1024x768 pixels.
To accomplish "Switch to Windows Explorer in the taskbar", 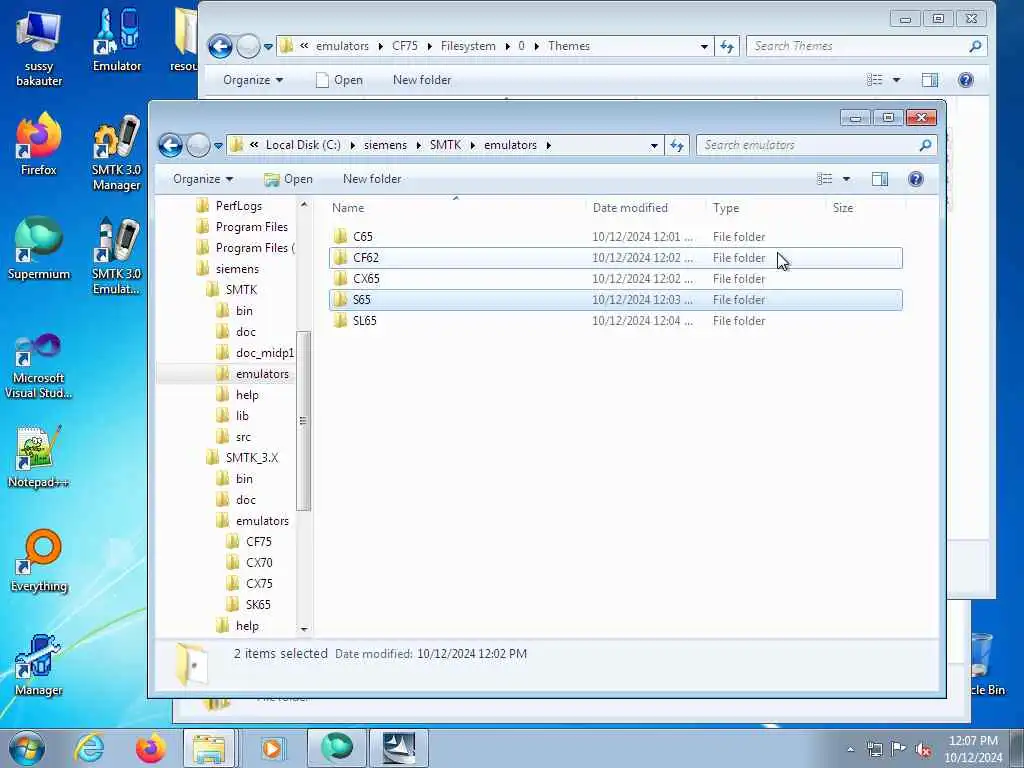I will (x=209, y=748).
